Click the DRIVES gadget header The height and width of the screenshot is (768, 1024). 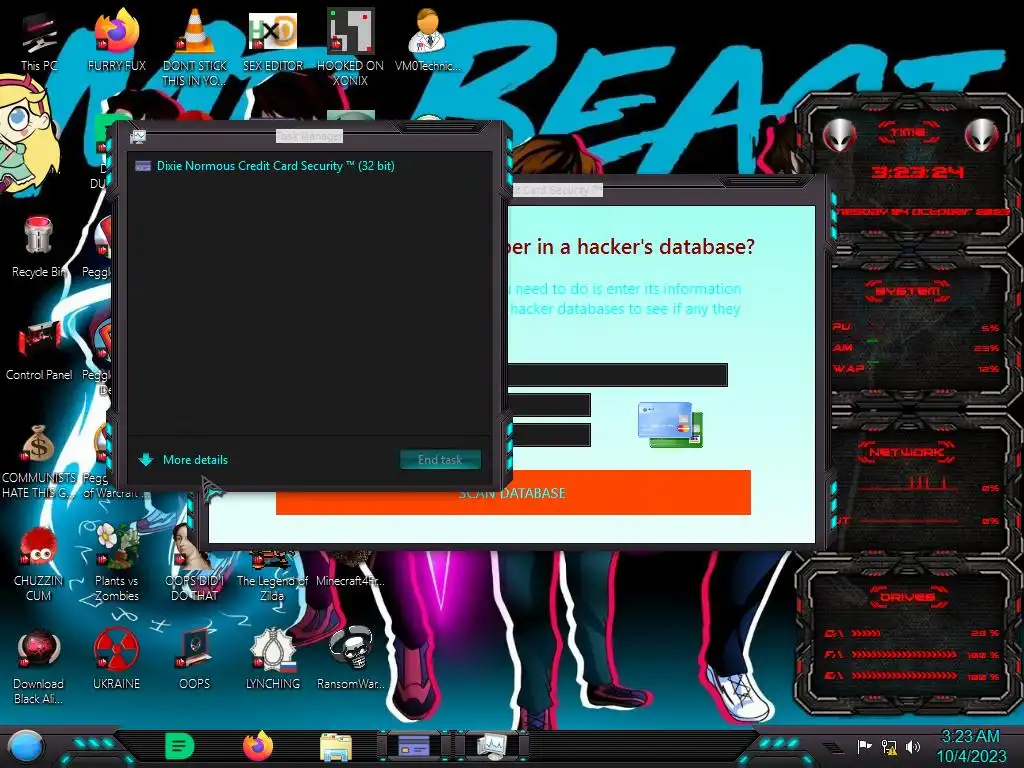(x=906, y=597)
